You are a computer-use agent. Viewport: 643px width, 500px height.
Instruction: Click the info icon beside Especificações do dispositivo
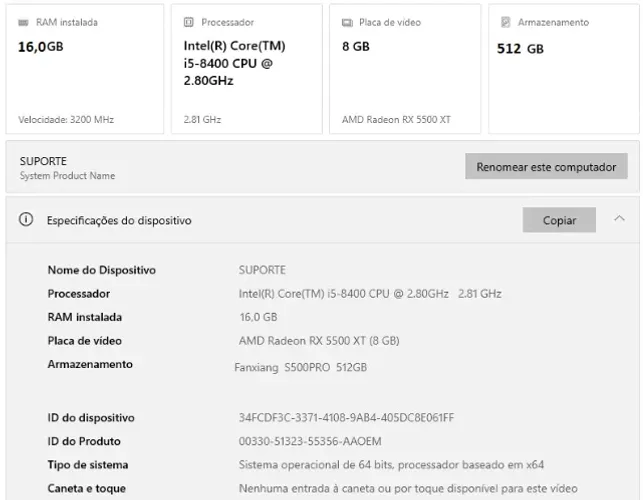pos(26,219)
